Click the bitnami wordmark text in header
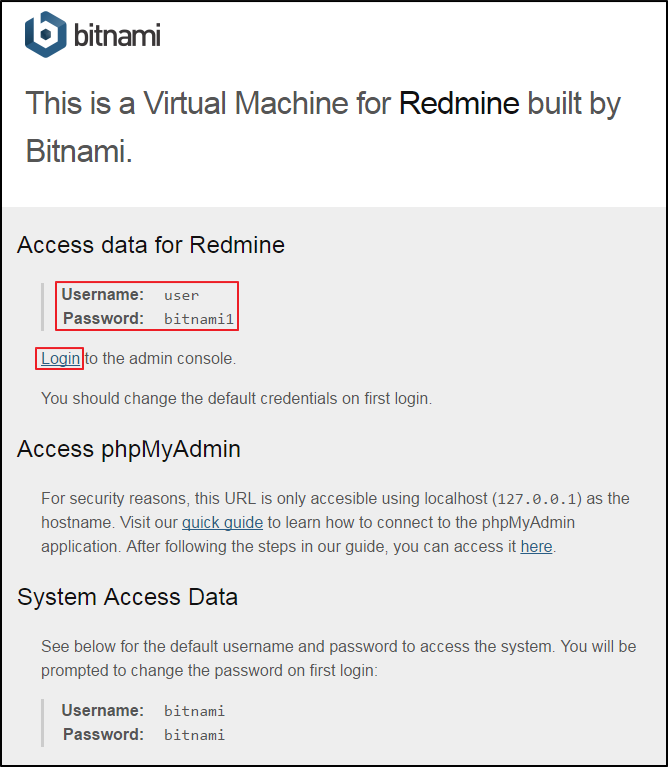The height and width of the screenshot is (767, 668). pos(117,35)
